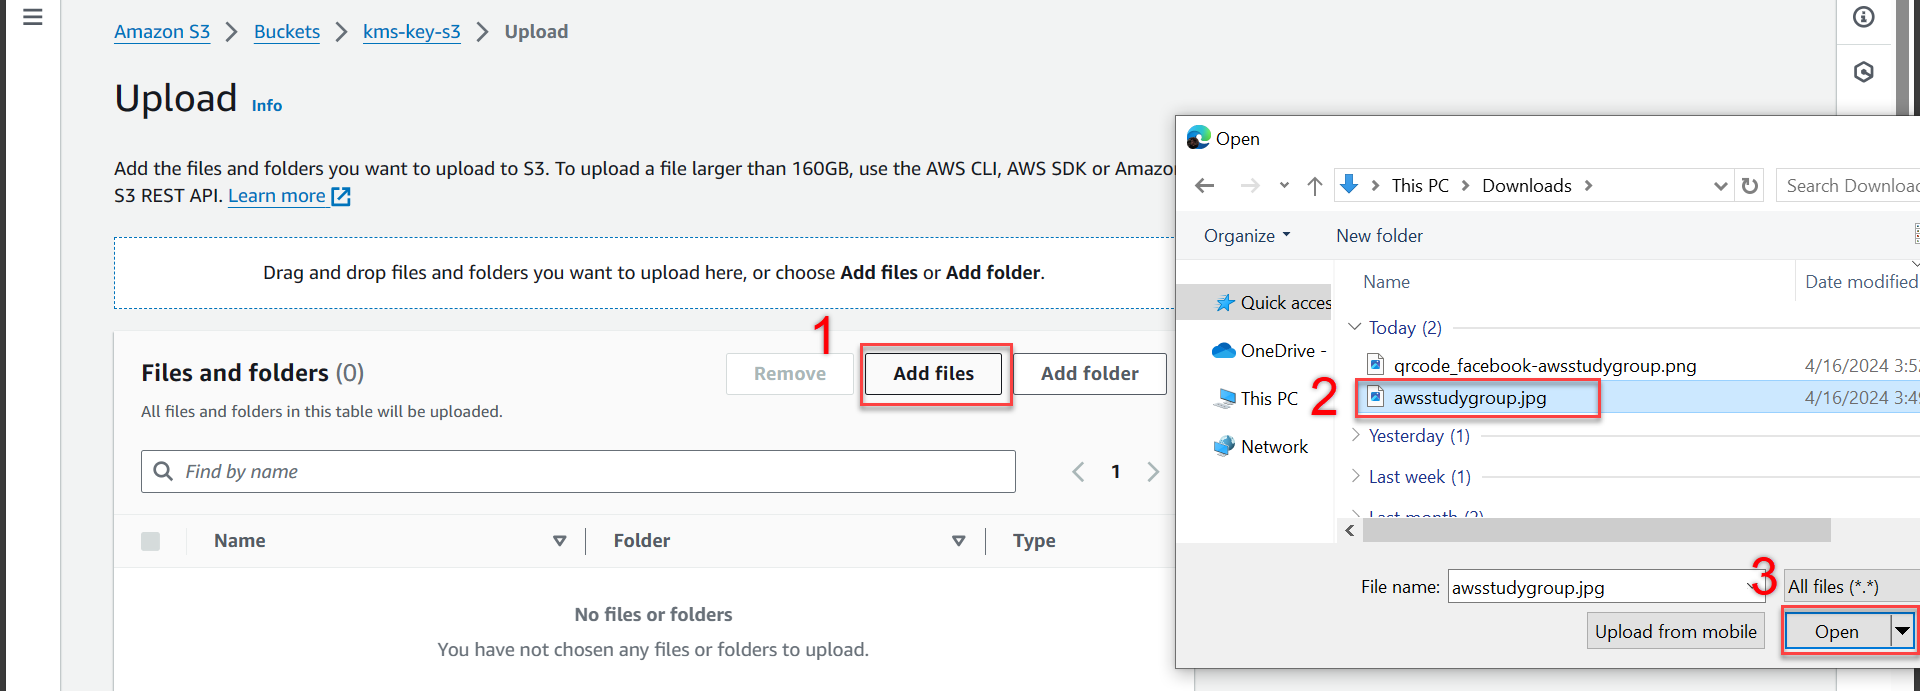Open recent locations dropdown in dialog
This screenshot has width=1920, height=691.
click(x=1284, y=186)
